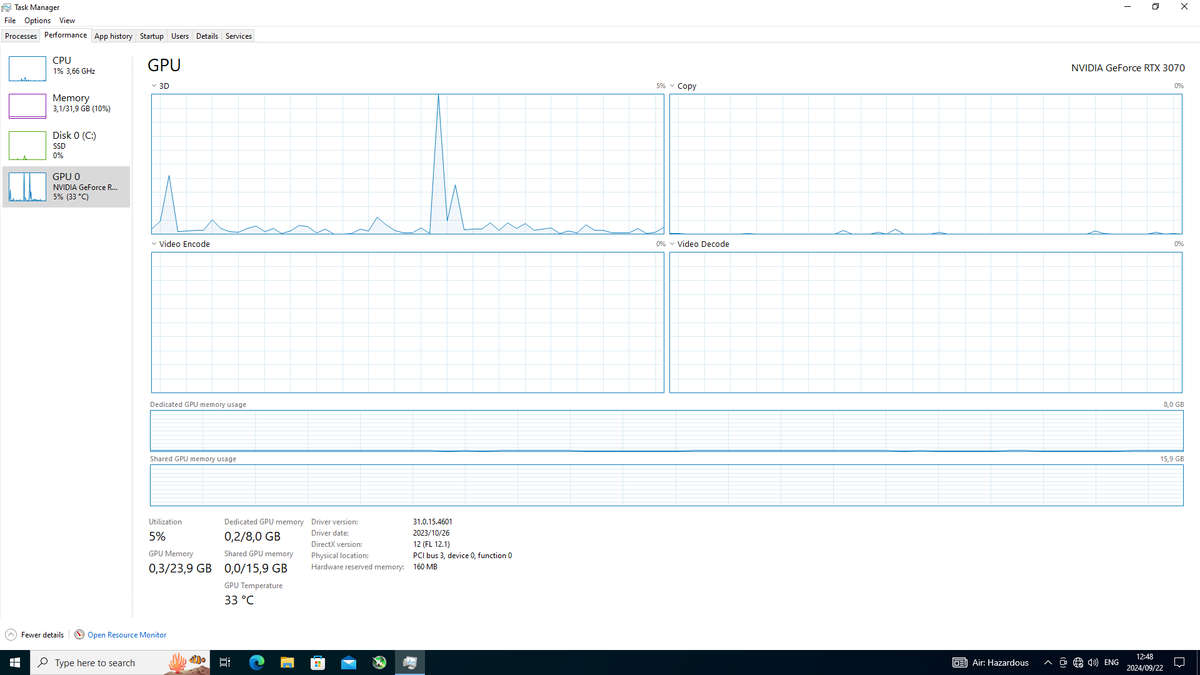Open the 3D graph selector dropdown
This screenshot has height=675, width=1200.
(x=155, y=86)
